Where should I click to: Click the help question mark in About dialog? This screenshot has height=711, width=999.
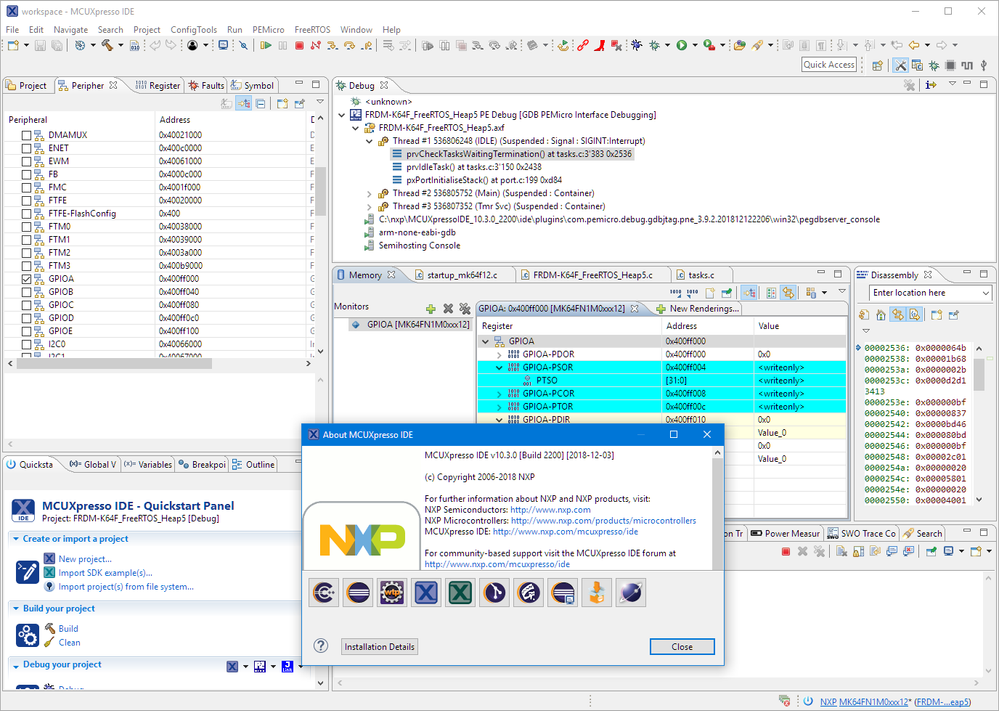click(x=320, y=646)
